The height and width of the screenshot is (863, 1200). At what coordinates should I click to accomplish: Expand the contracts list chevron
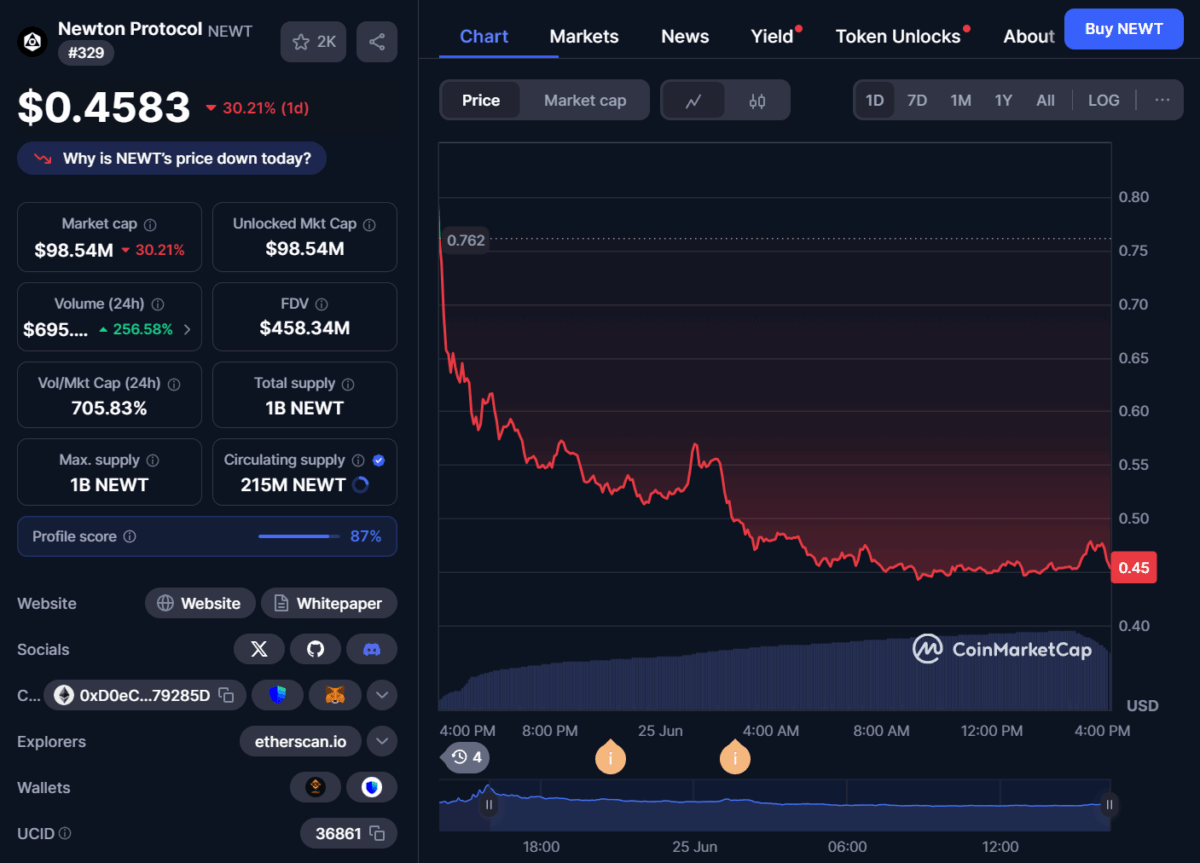click(382, 695)
